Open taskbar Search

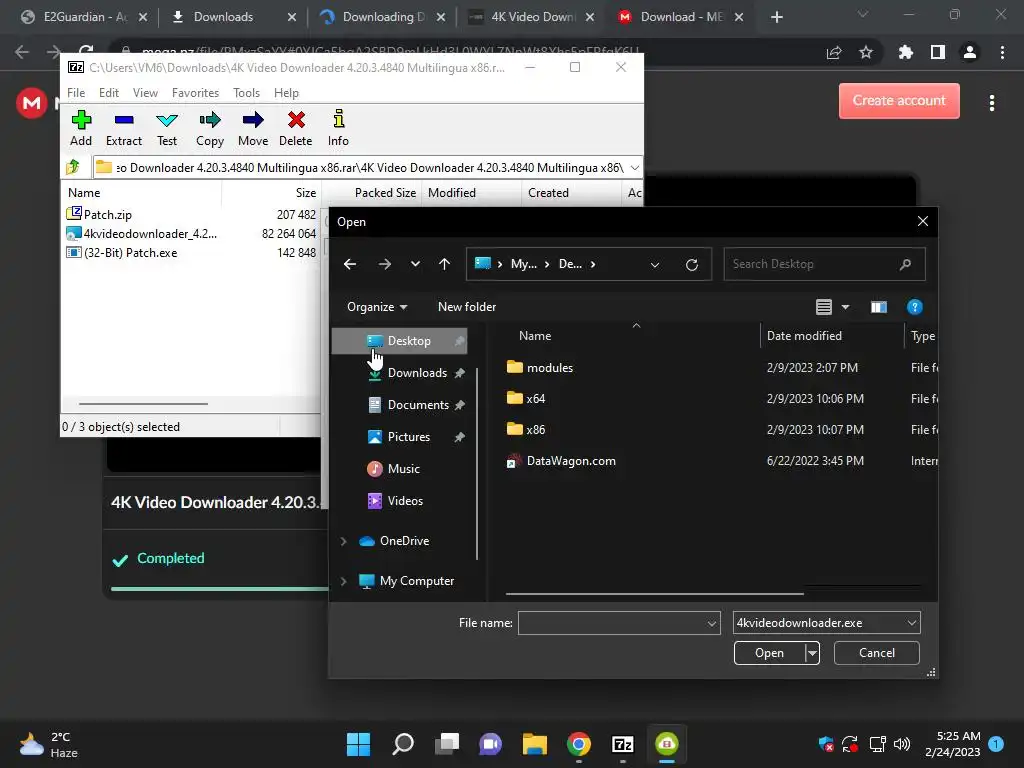[403, 744]
